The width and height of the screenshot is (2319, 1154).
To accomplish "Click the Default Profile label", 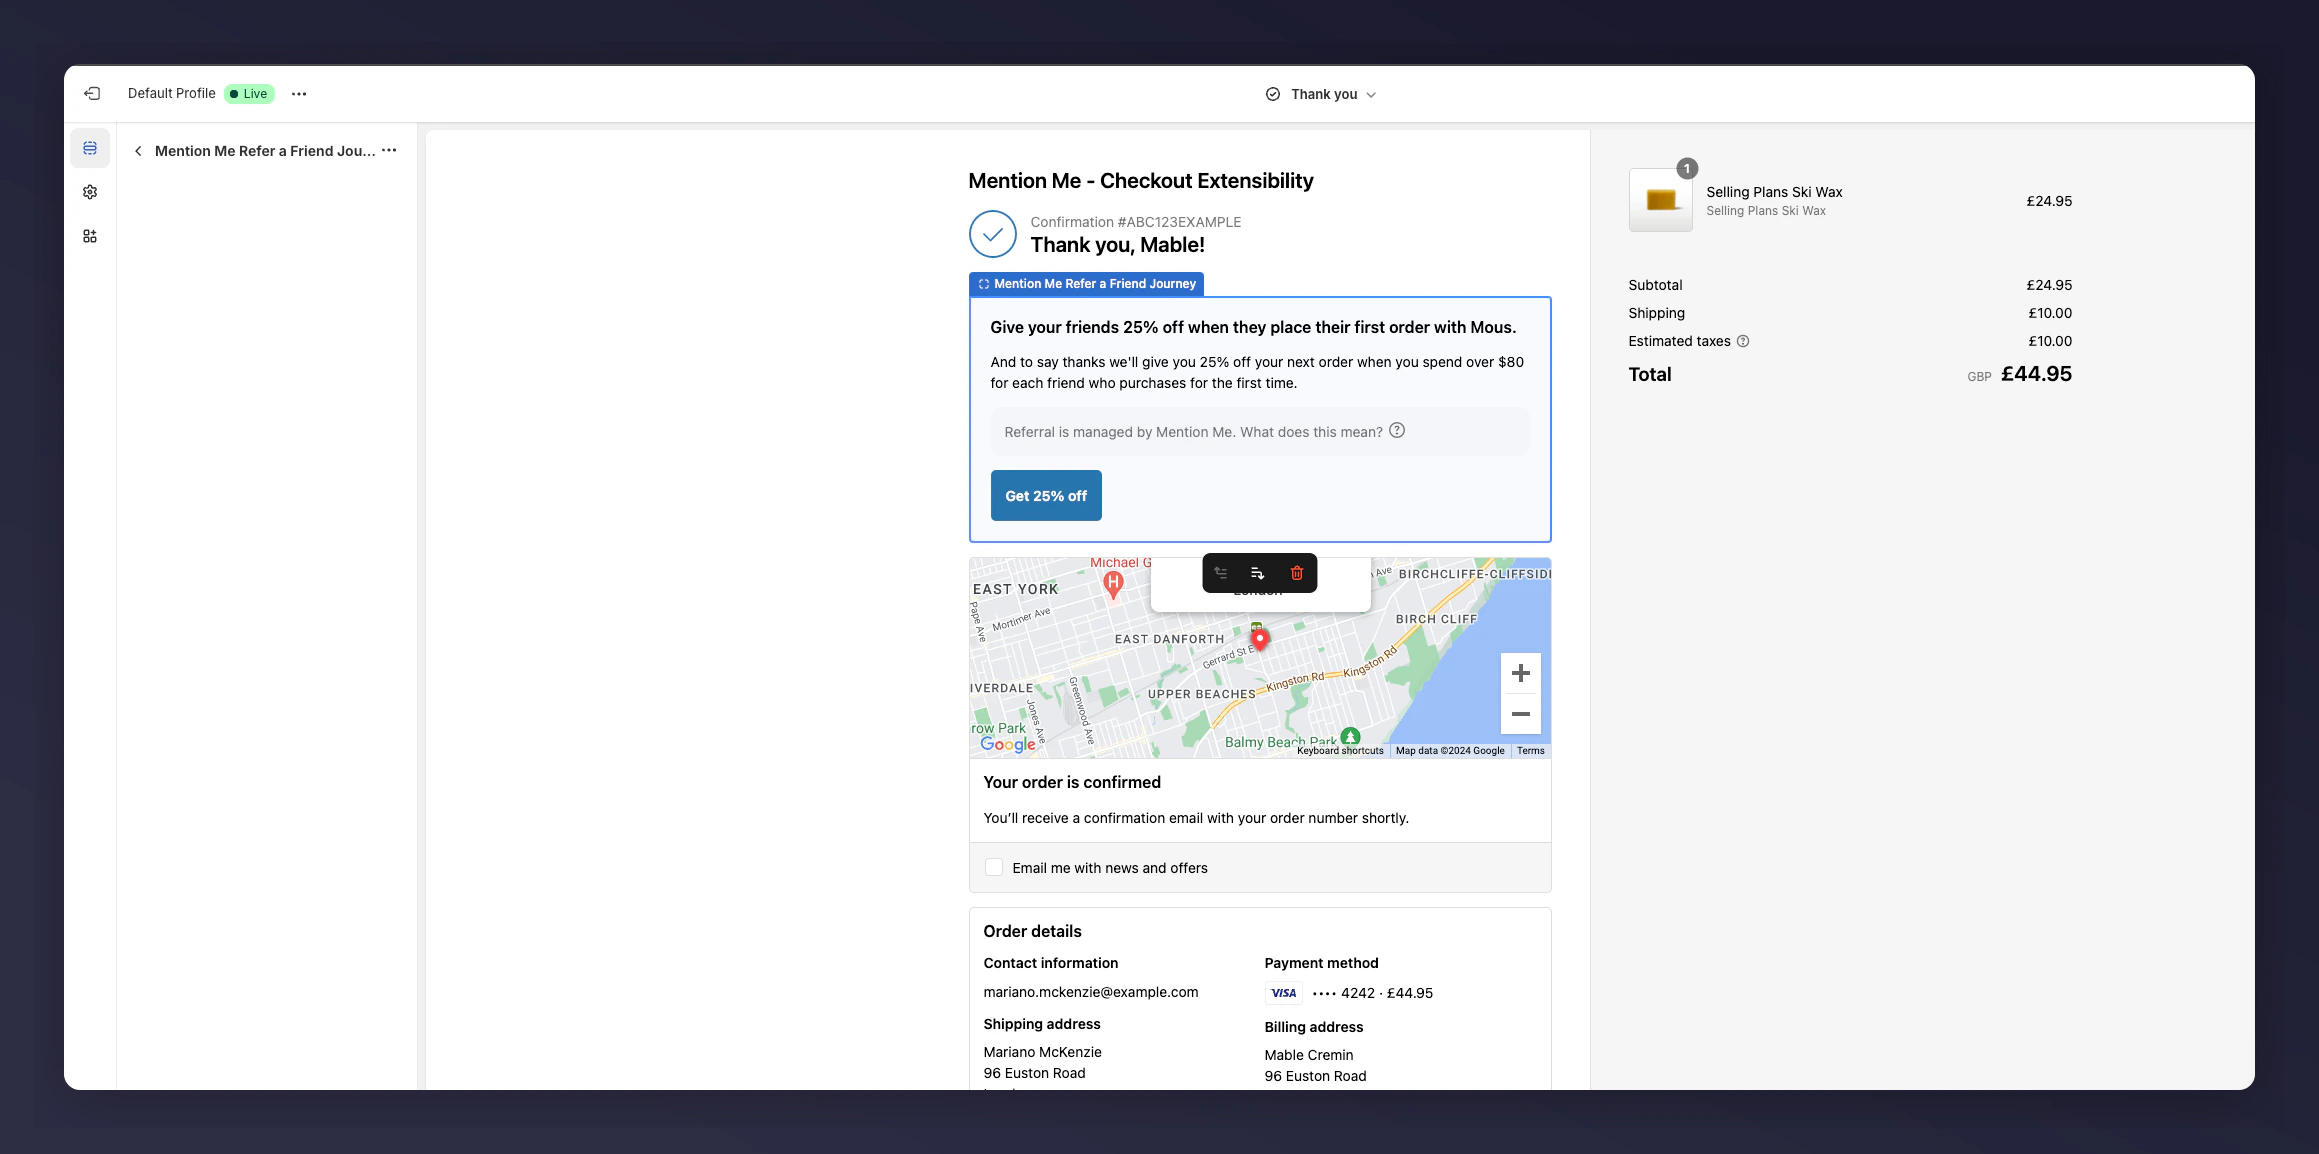I will (x=172, y=93).
